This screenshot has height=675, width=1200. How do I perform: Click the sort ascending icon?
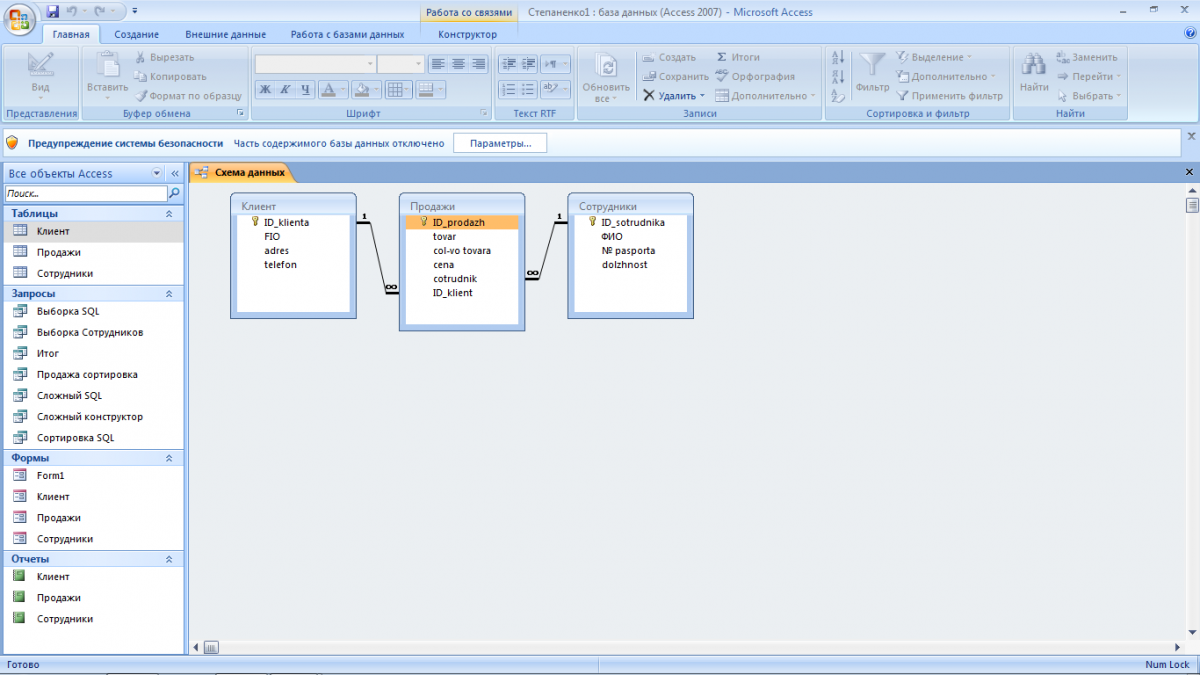tap(838, 58)
